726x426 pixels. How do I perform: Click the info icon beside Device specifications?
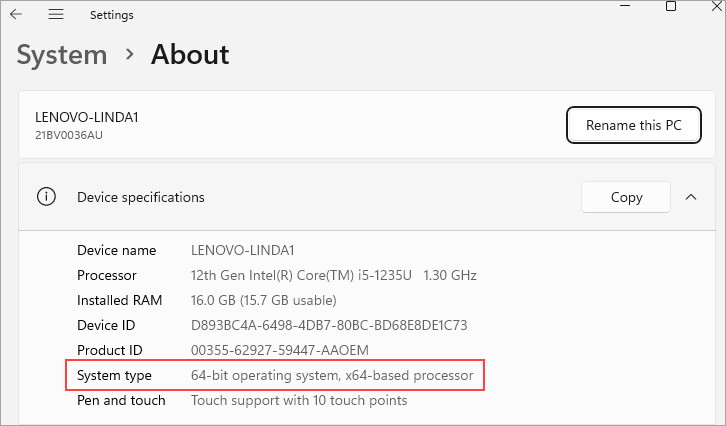[x=46, y=197]
